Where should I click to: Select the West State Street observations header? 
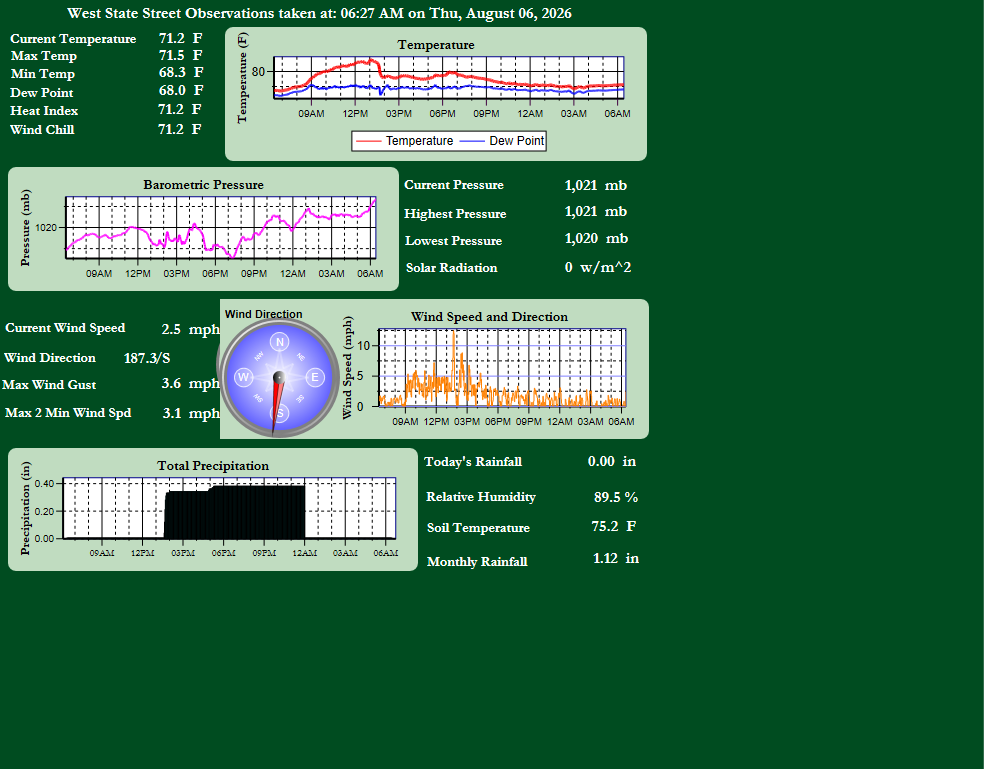[x=319, y=13]
